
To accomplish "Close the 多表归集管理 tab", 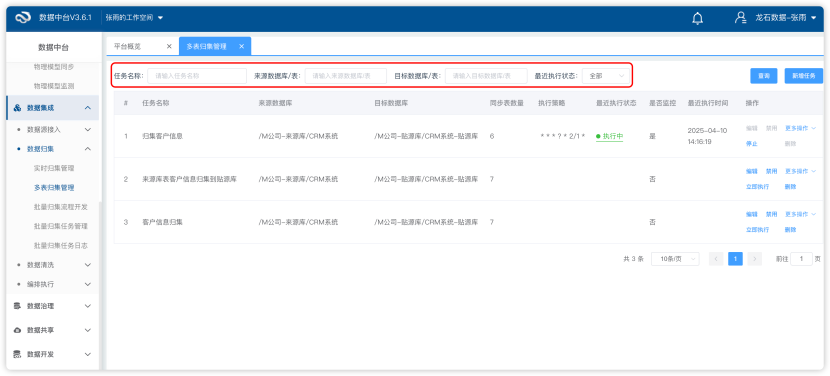I will [x=241, y=47].
